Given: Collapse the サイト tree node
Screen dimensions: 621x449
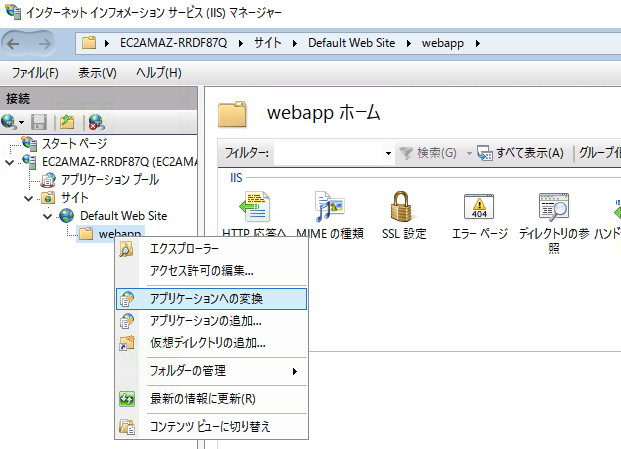Looking at the screenshot, I should [29, 198].
